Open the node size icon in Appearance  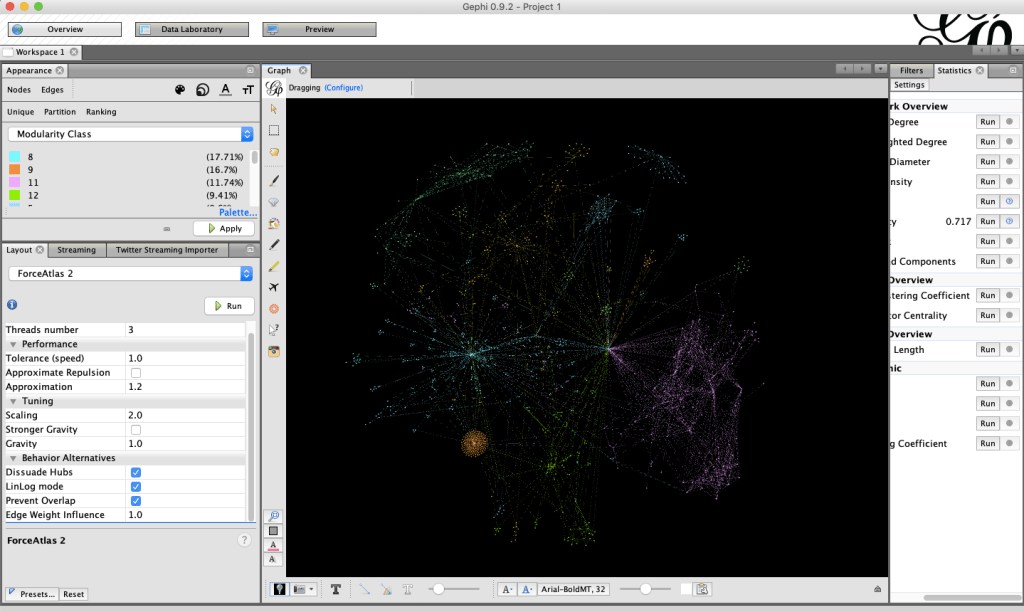point(202,89)
